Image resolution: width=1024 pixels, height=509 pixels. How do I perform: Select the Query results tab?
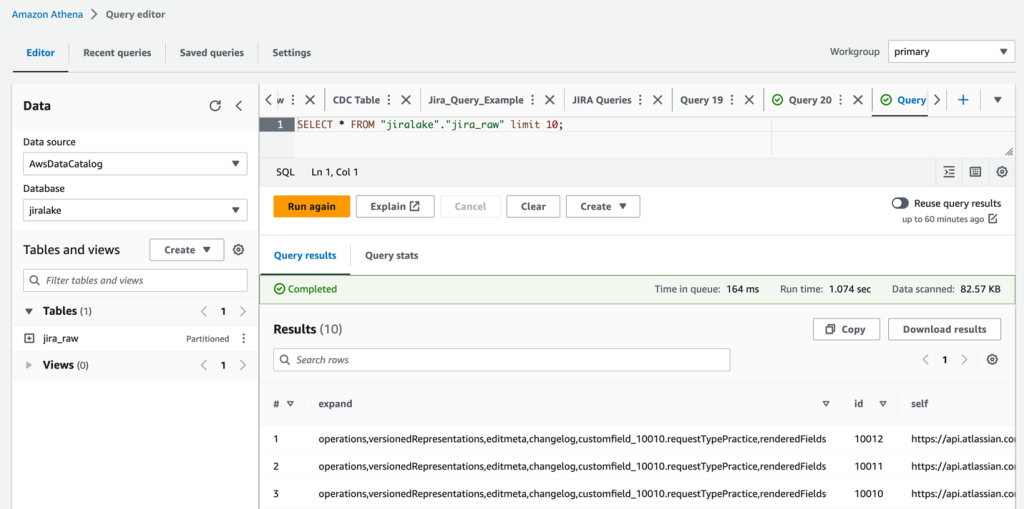[x=305, y=255]
